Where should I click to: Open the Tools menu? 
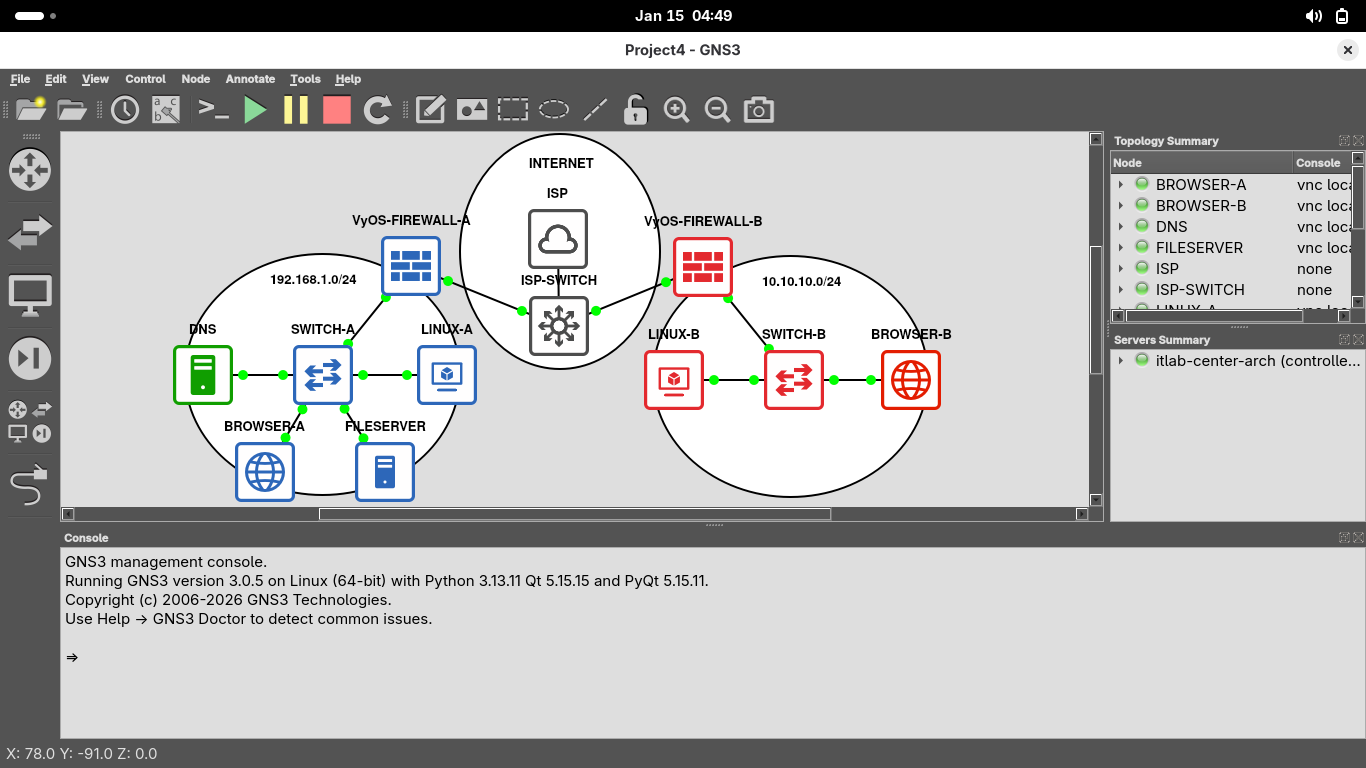point(305,79)
